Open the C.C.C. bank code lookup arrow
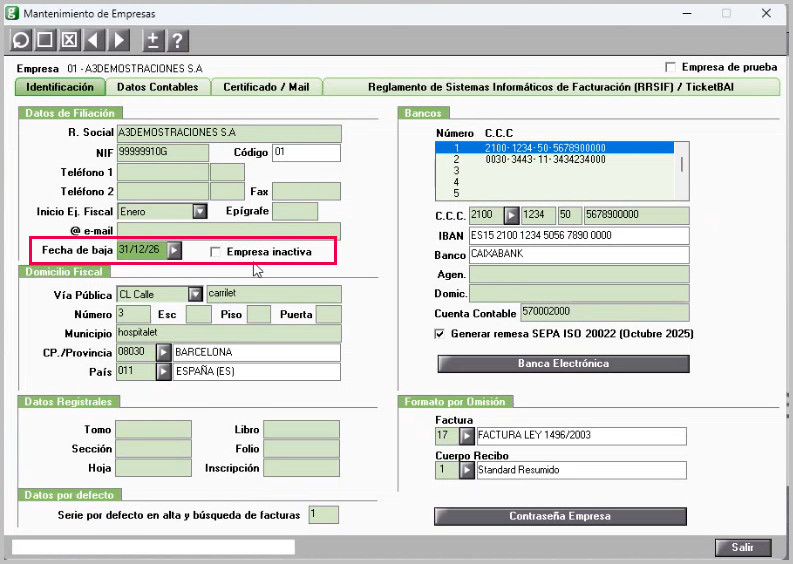 click(512, 215)
